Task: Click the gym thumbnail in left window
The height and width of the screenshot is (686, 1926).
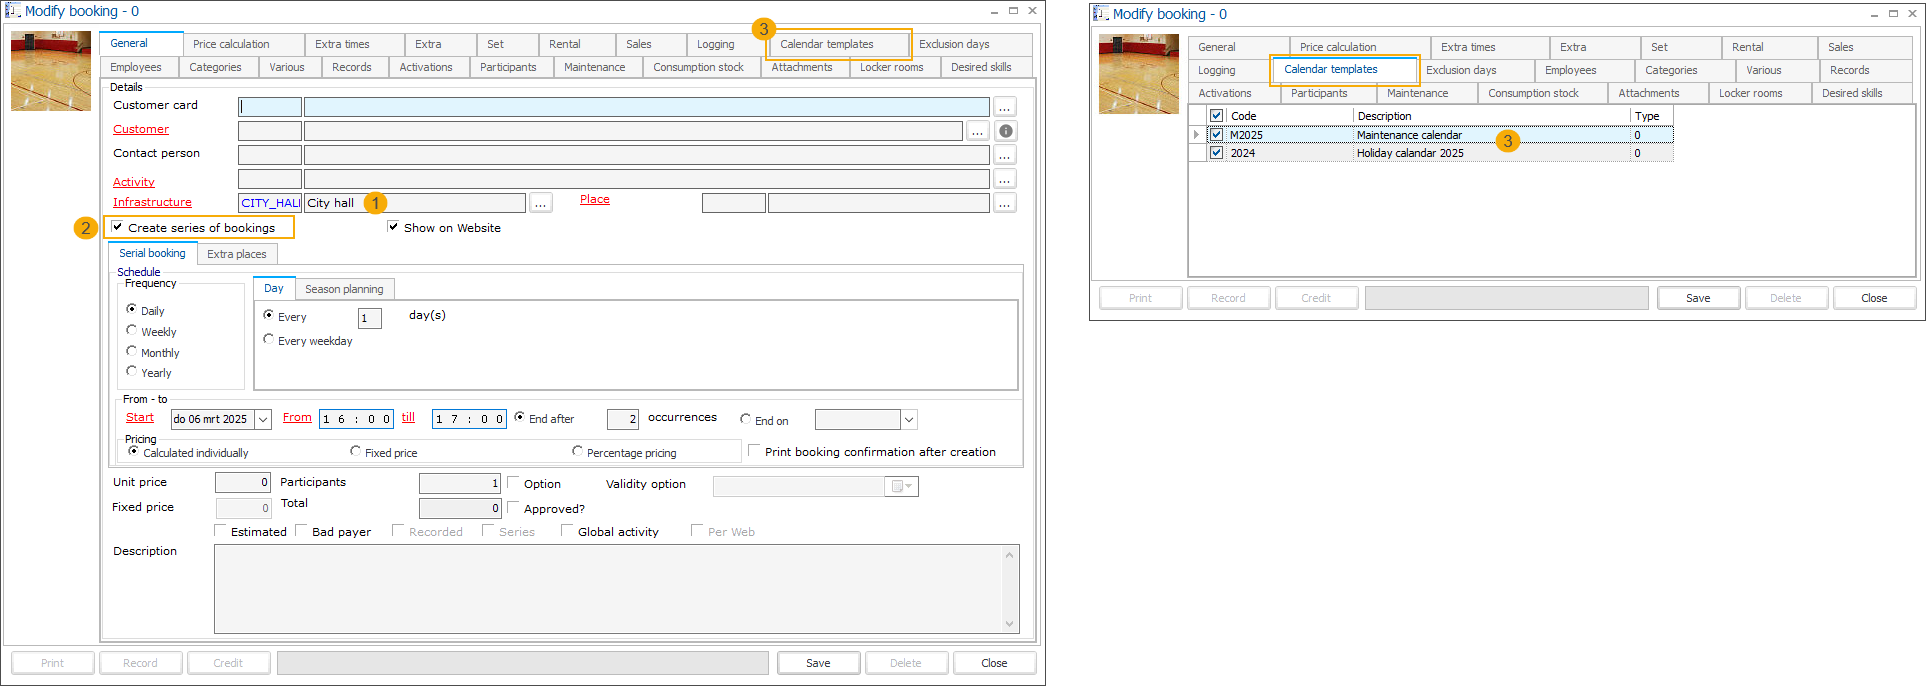Action: (x=51, y=71)
